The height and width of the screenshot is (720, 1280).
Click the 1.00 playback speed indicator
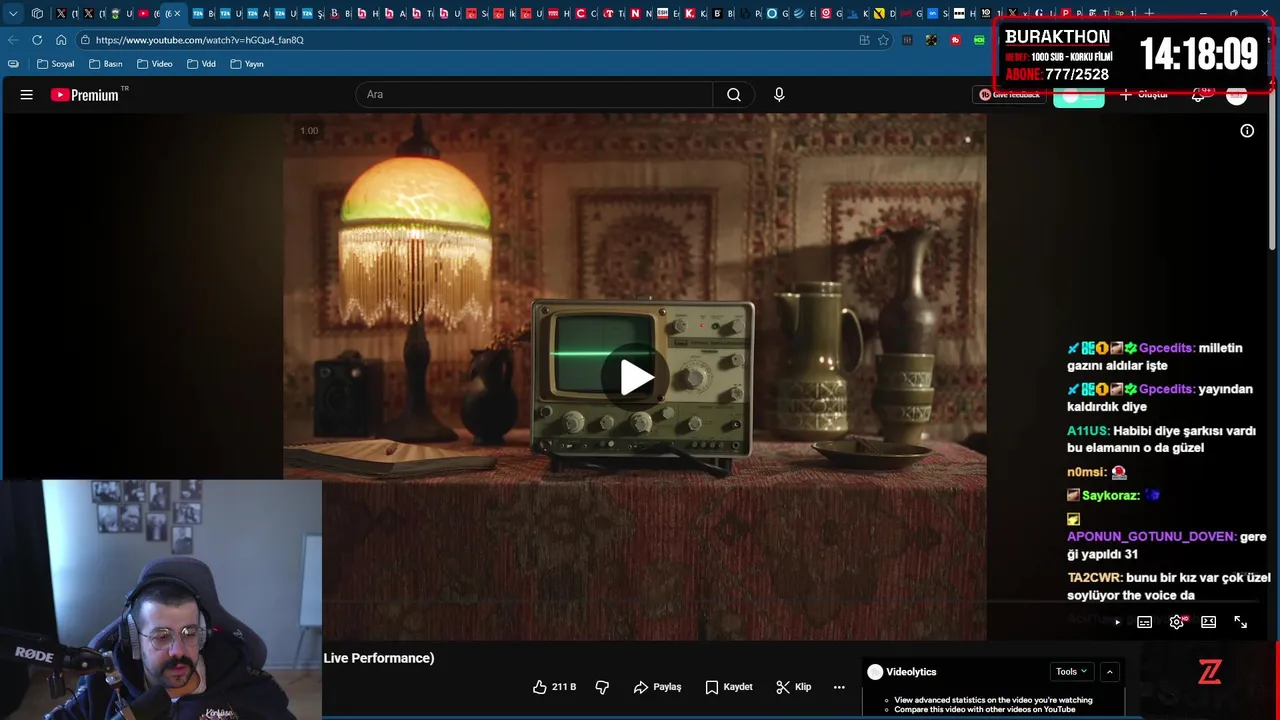coord(309,131)
